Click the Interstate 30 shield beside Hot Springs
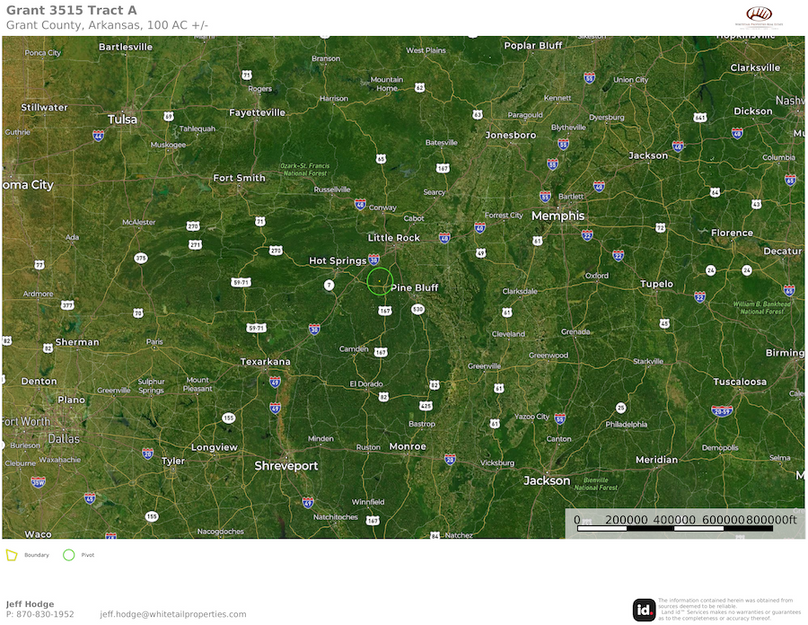This screenshot has height=625, width=808. [x=374, y=259]
